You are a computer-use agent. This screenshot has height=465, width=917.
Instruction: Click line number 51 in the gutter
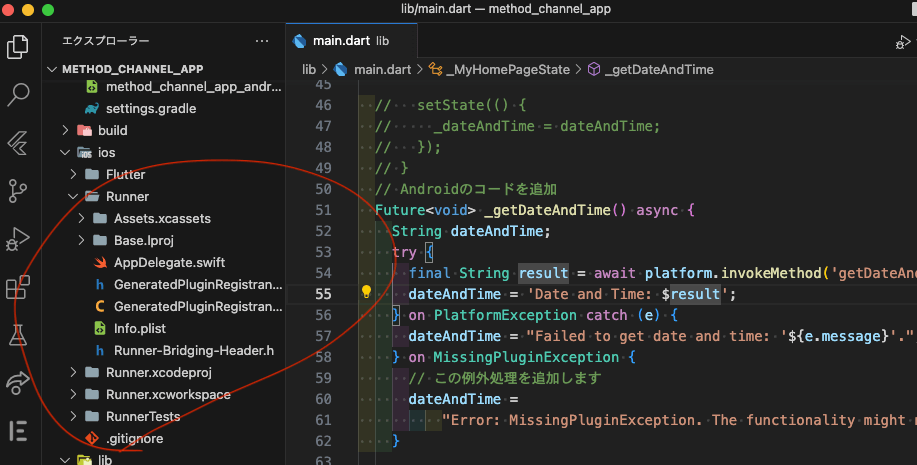pos(323,210)
